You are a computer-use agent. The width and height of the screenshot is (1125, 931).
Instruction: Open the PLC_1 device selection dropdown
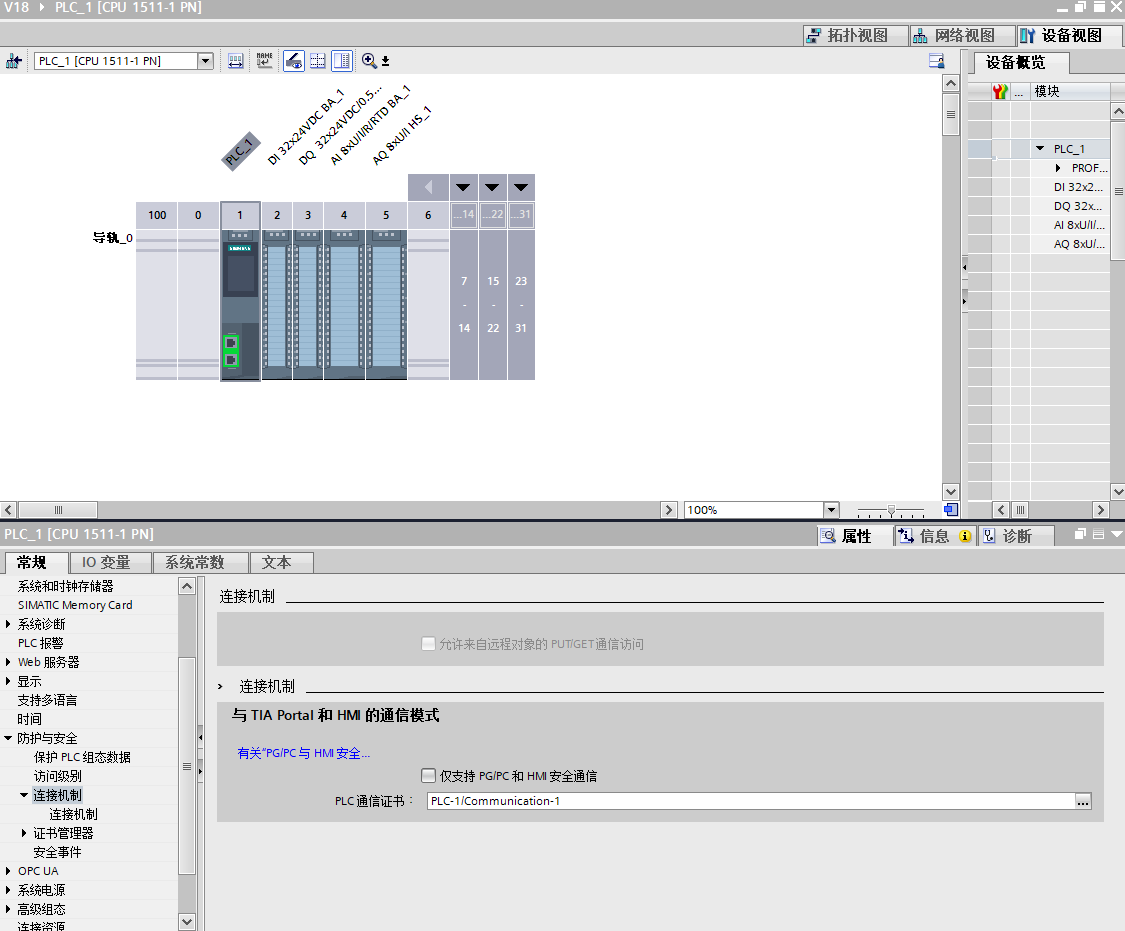coord(205,61)
